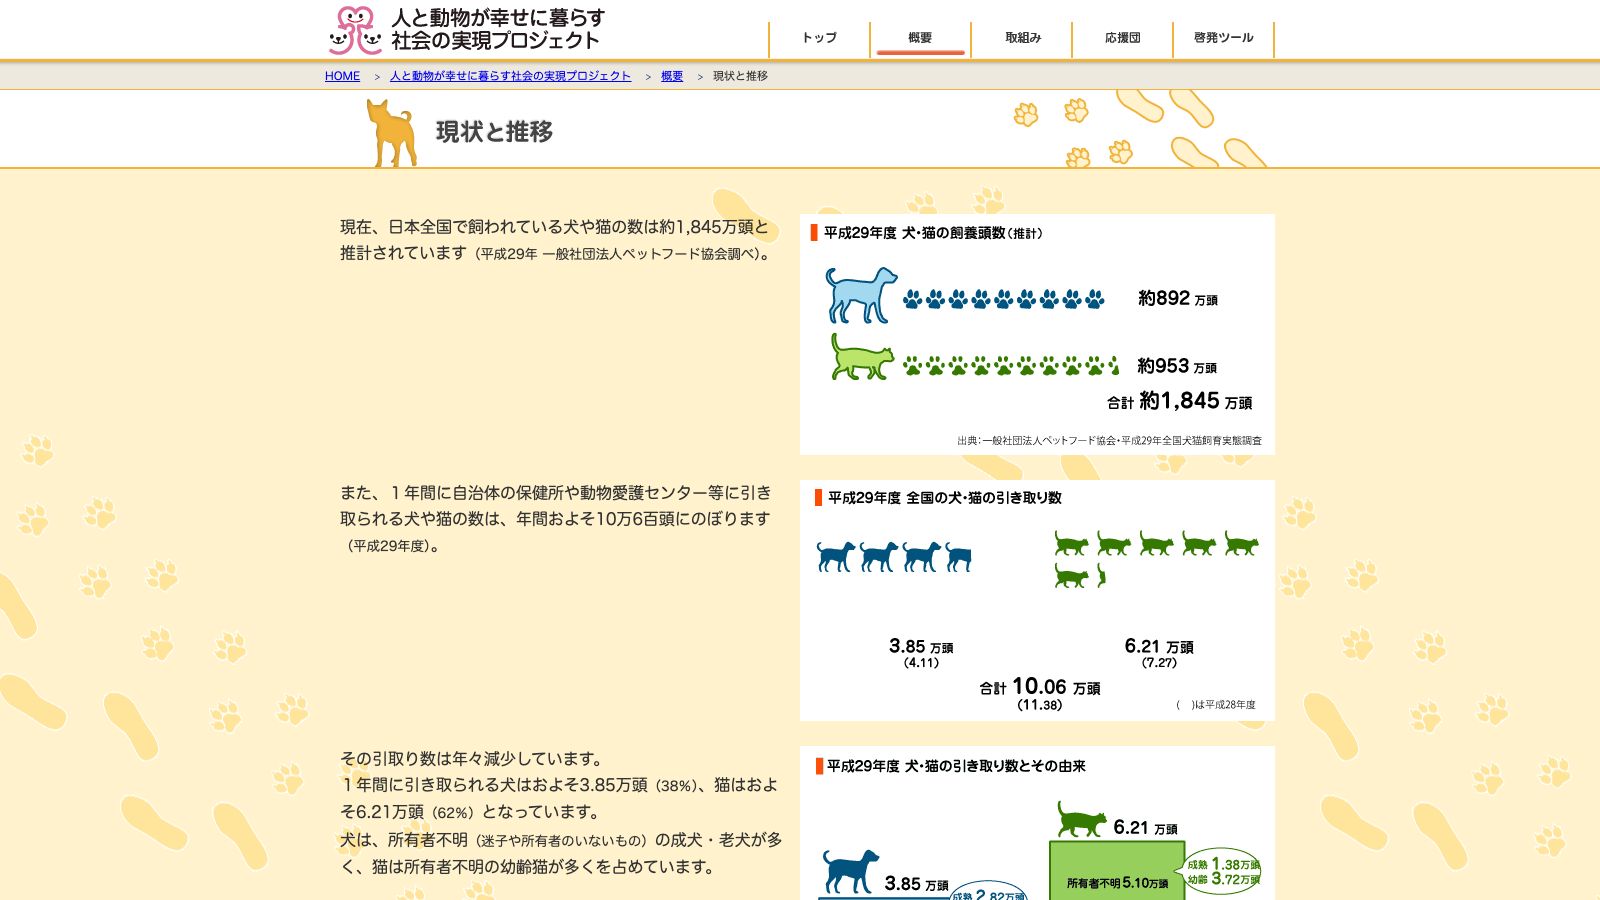Click the 平成29年度 犬・猫の引き取り数とその由来 chart title
The image size is (1600, 900).
[956, 766]
